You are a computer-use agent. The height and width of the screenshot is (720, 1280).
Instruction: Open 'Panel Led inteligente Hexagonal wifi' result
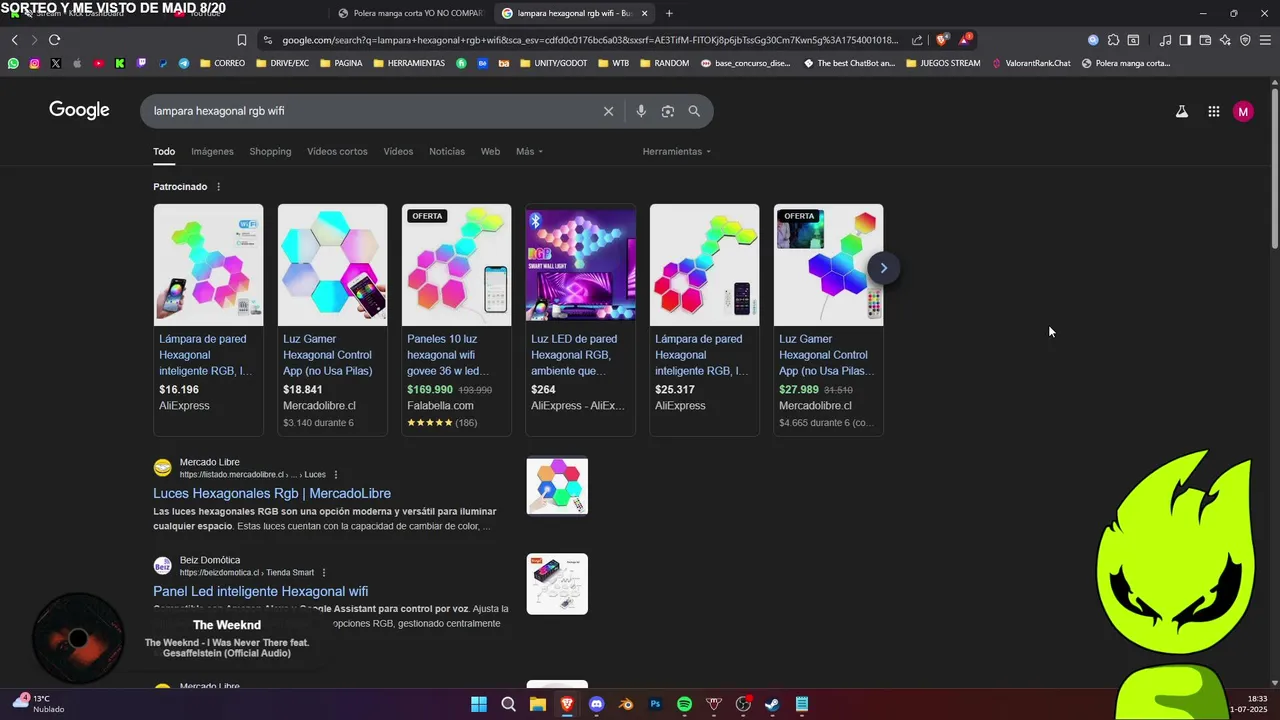point(261,592)
